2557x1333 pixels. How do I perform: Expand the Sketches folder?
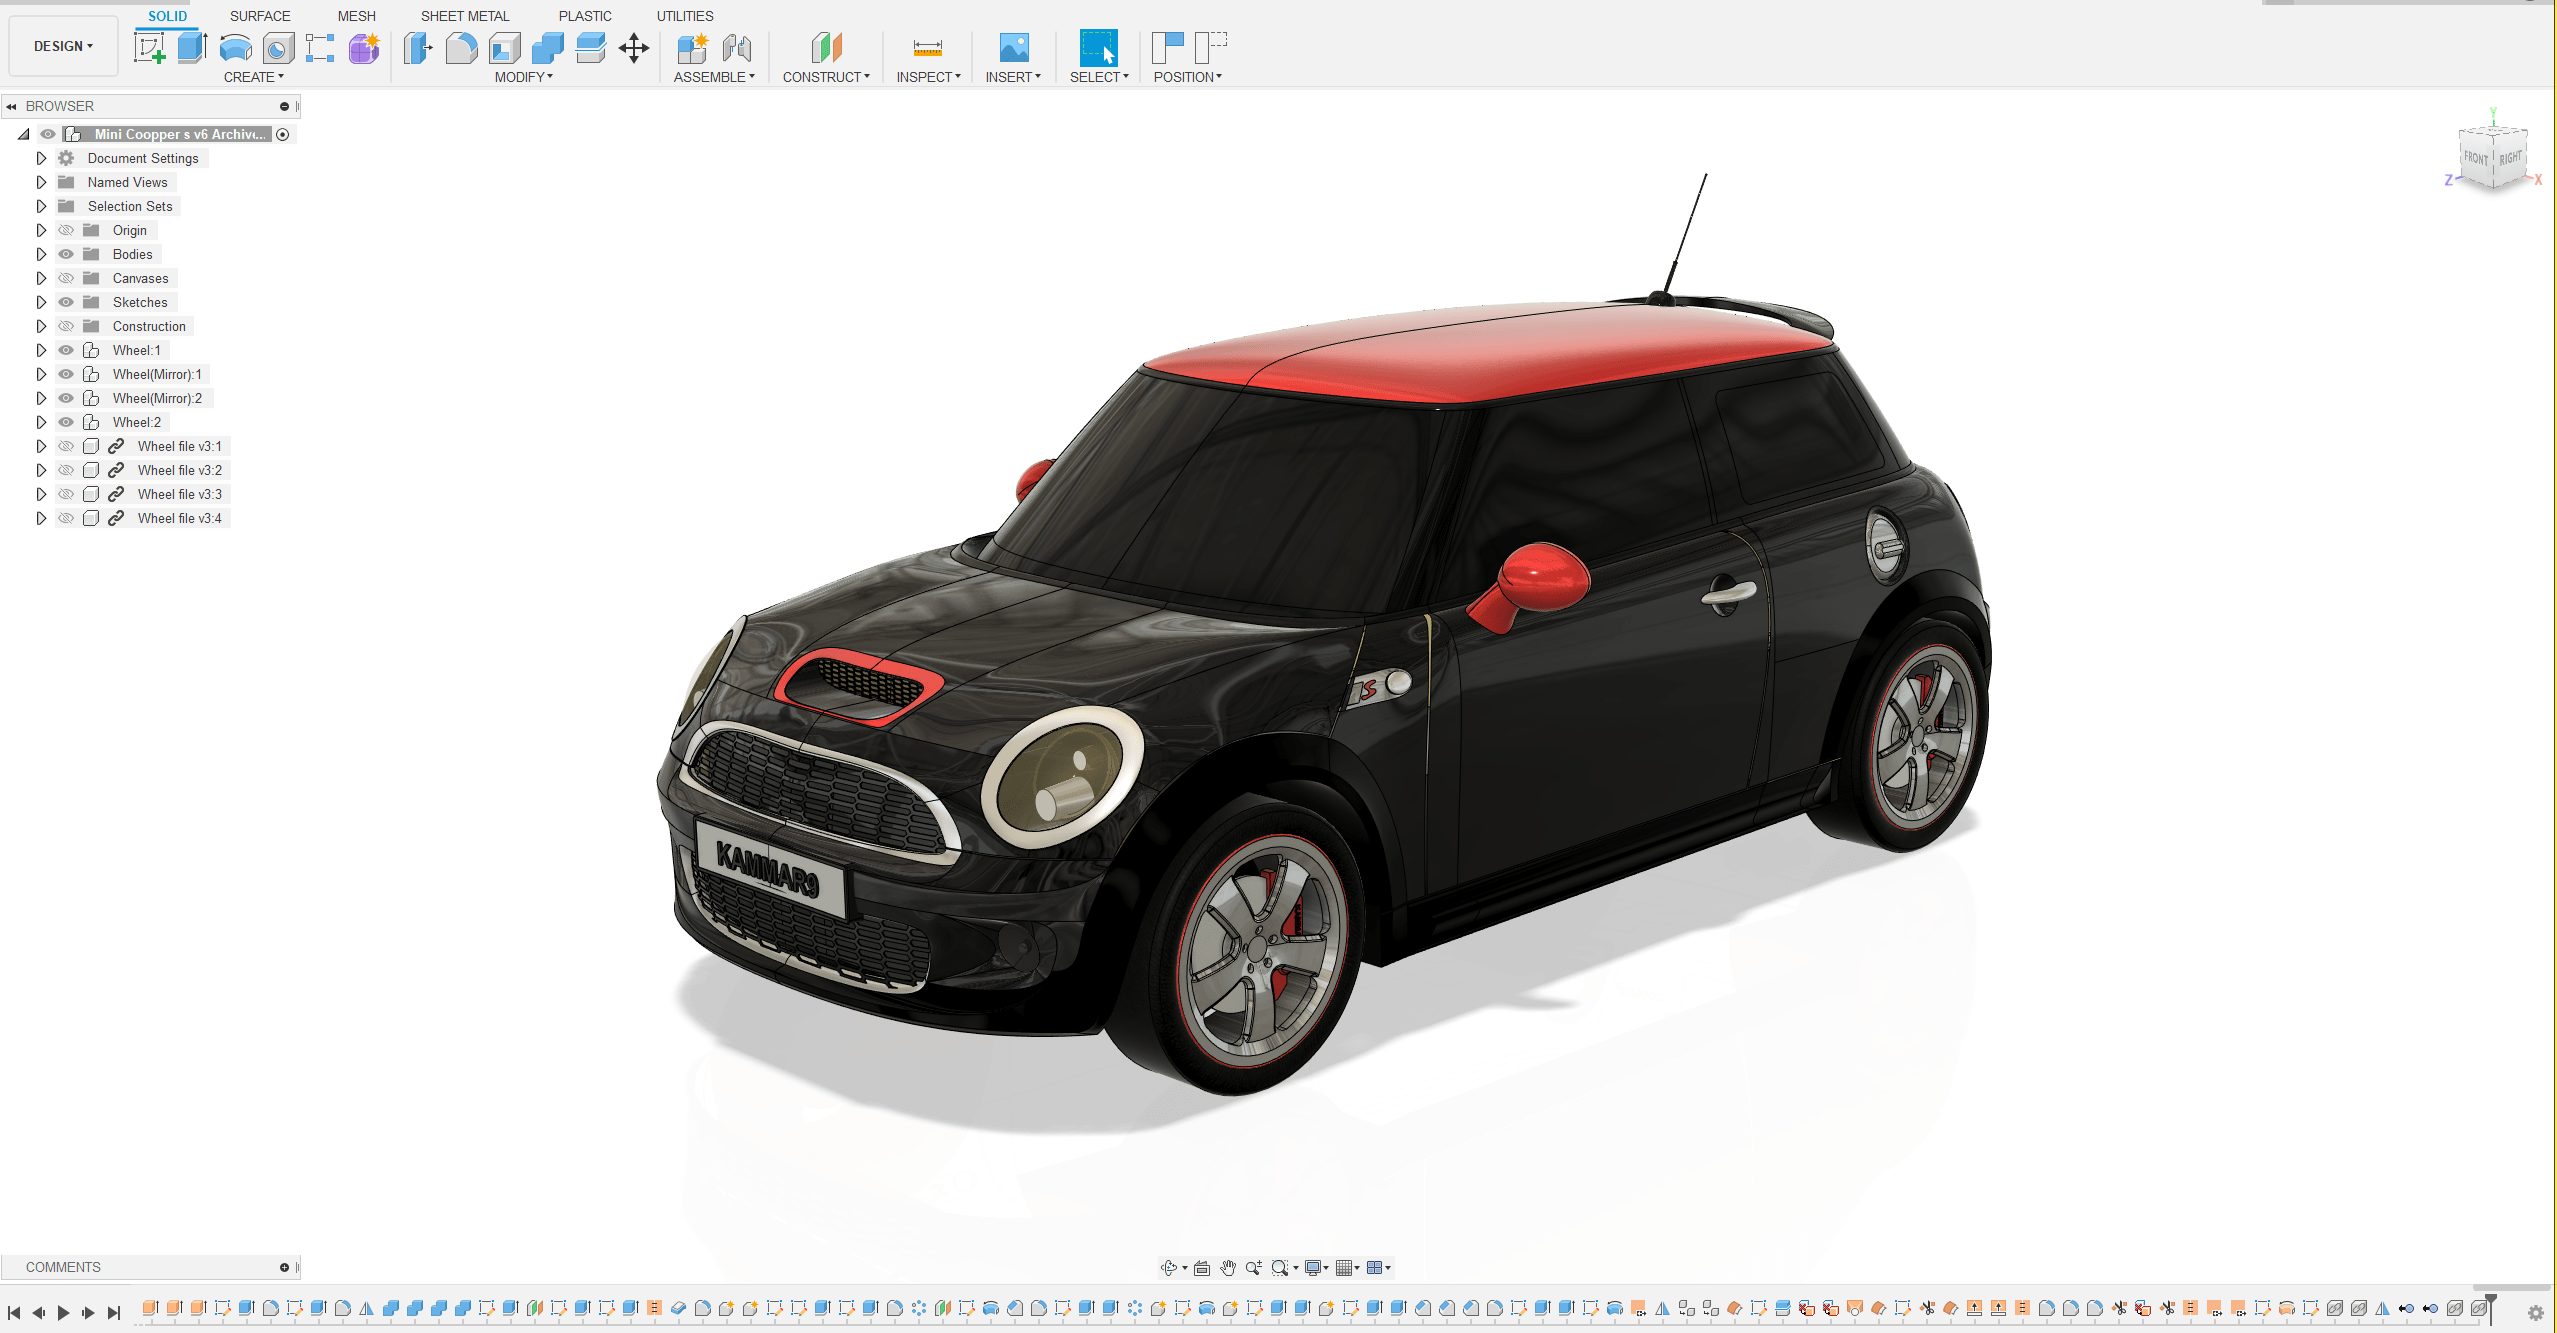(x=41, y=302)
